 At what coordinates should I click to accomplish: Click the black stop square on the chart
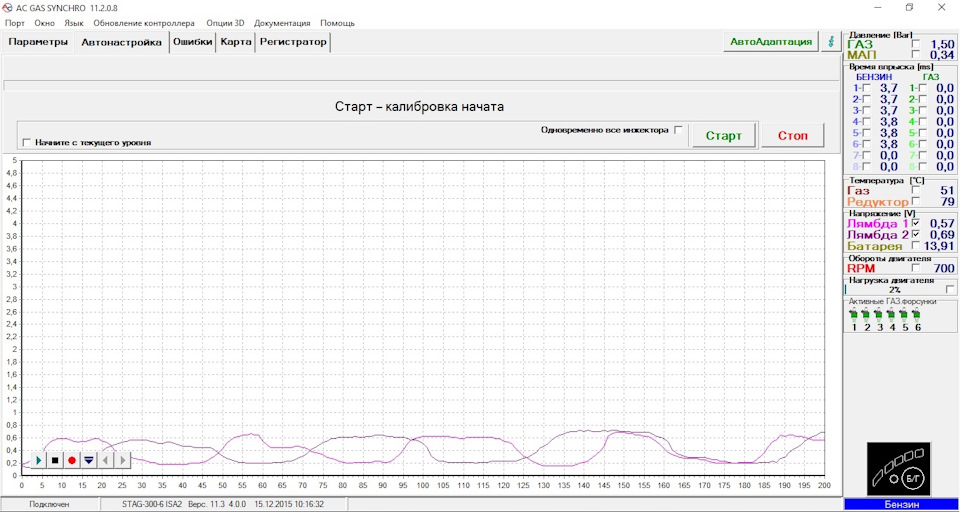click(55, 459)
